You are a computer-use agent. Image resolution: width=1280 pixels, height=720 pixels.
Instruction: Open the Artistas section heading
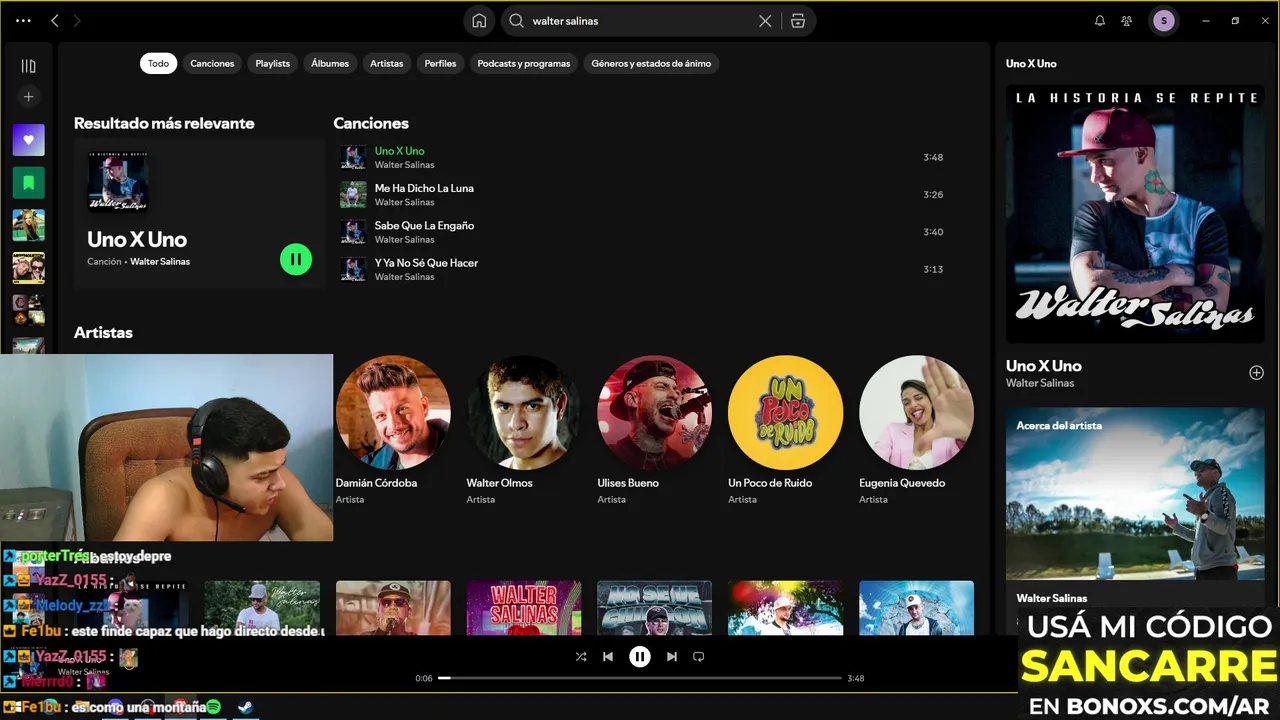click(x=103, y=332)
